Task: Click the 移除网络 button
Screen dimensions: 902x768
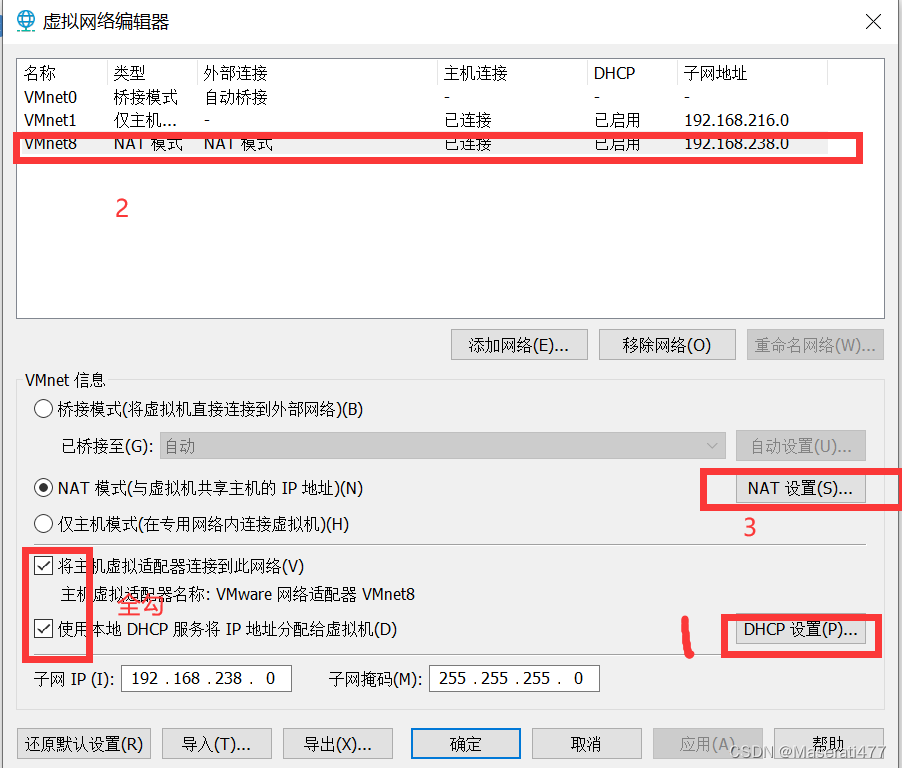Action: point(667,344)
